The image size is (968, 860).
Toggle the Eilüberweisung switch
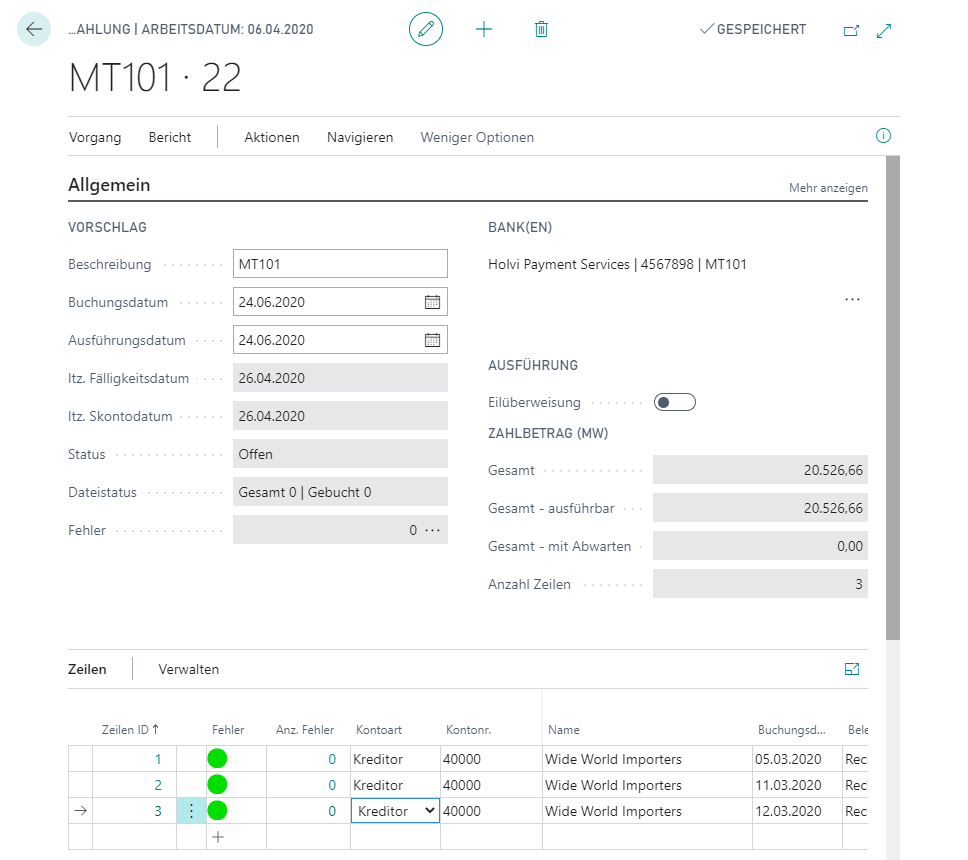pos(674,402)
